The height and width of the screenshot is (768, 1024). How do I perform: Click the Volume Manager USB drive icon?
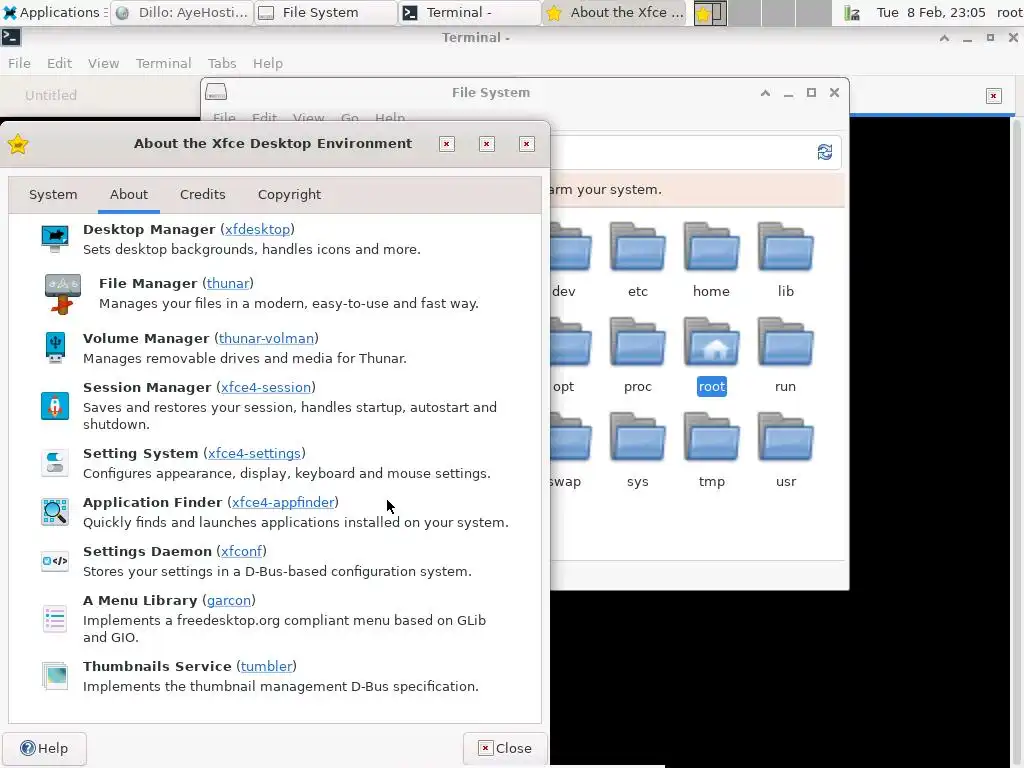pos(55,347)
